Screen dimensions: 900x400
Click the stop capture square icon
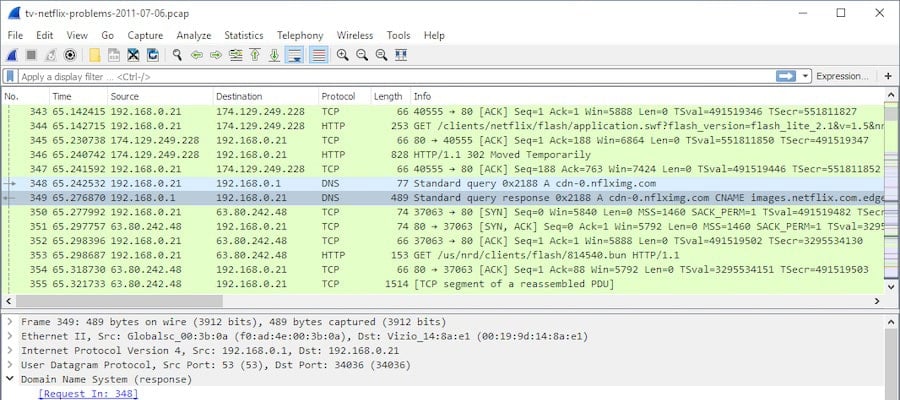pyautogui.click(x=31, y=55)
